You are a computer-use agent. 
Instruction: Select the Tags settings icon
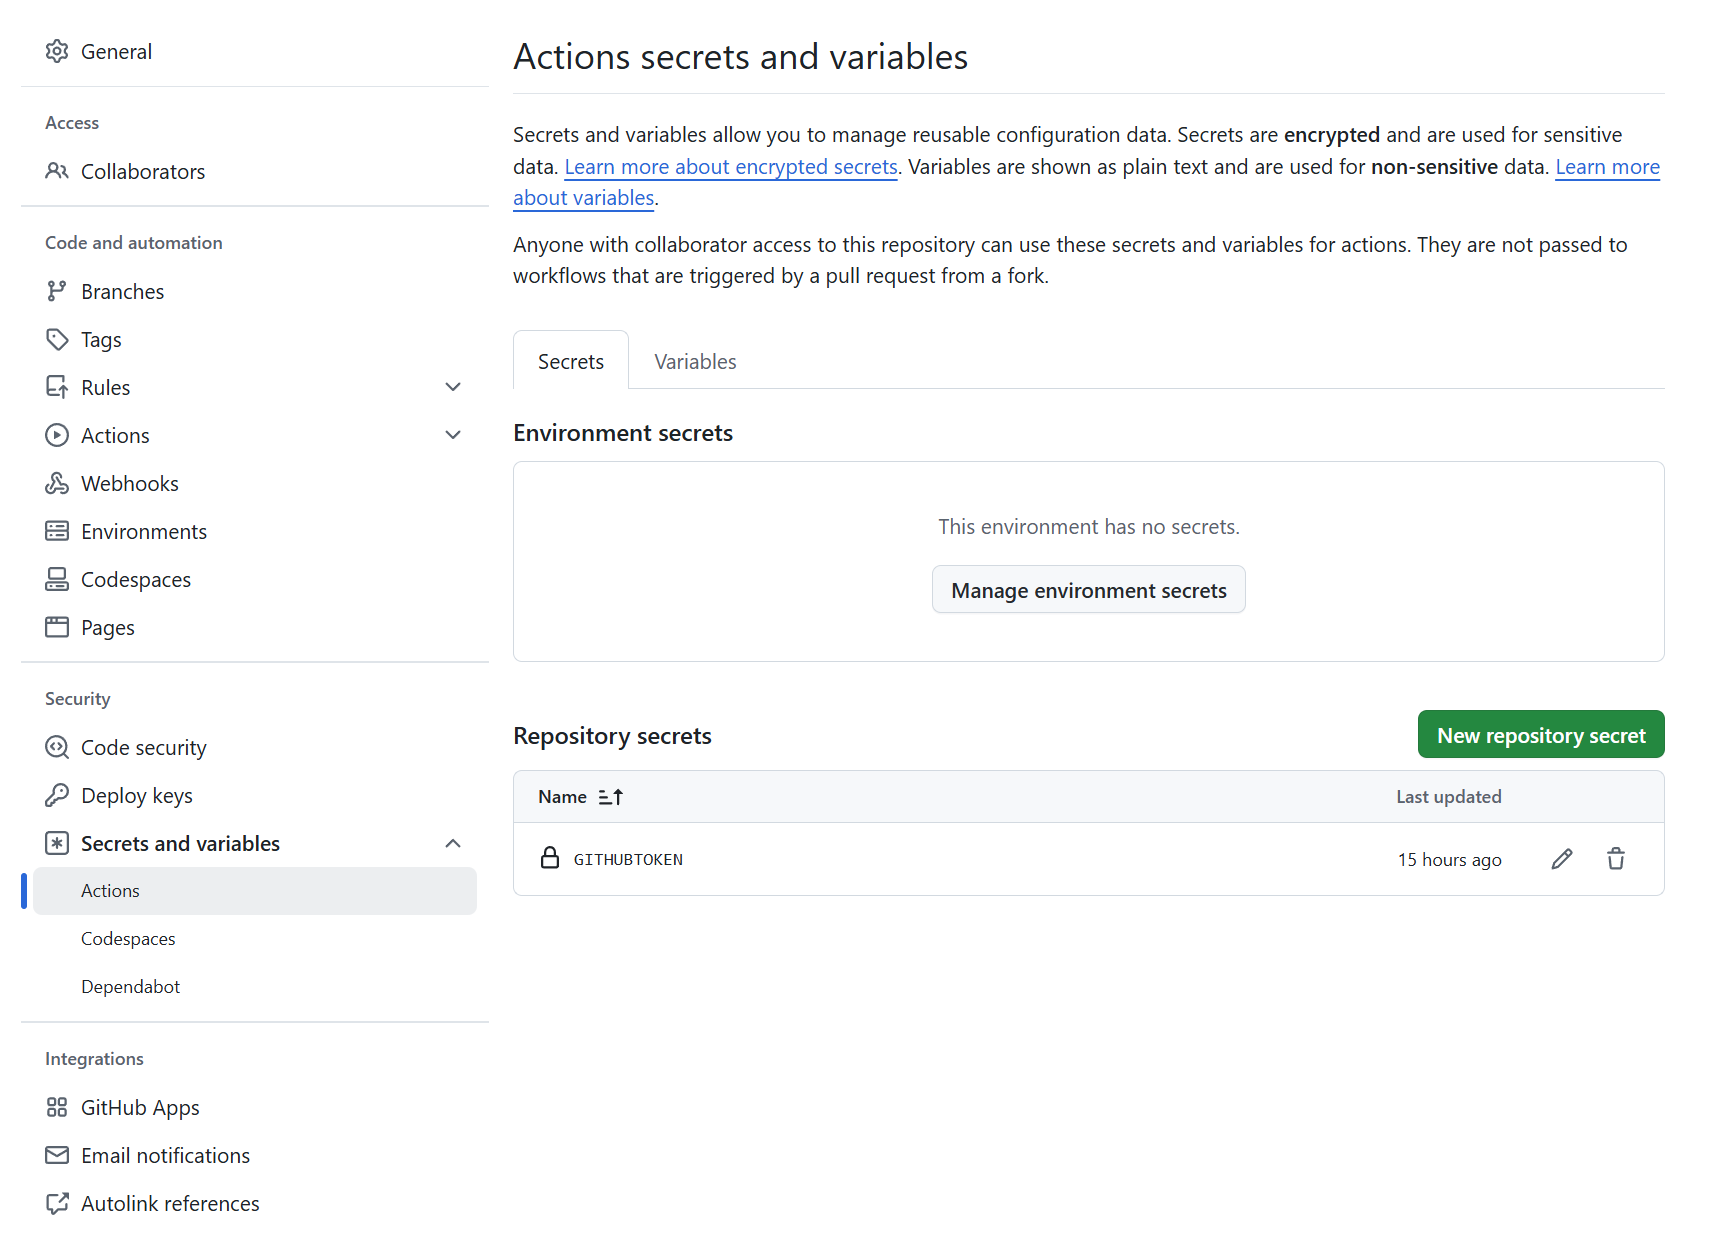click(58, 339)
